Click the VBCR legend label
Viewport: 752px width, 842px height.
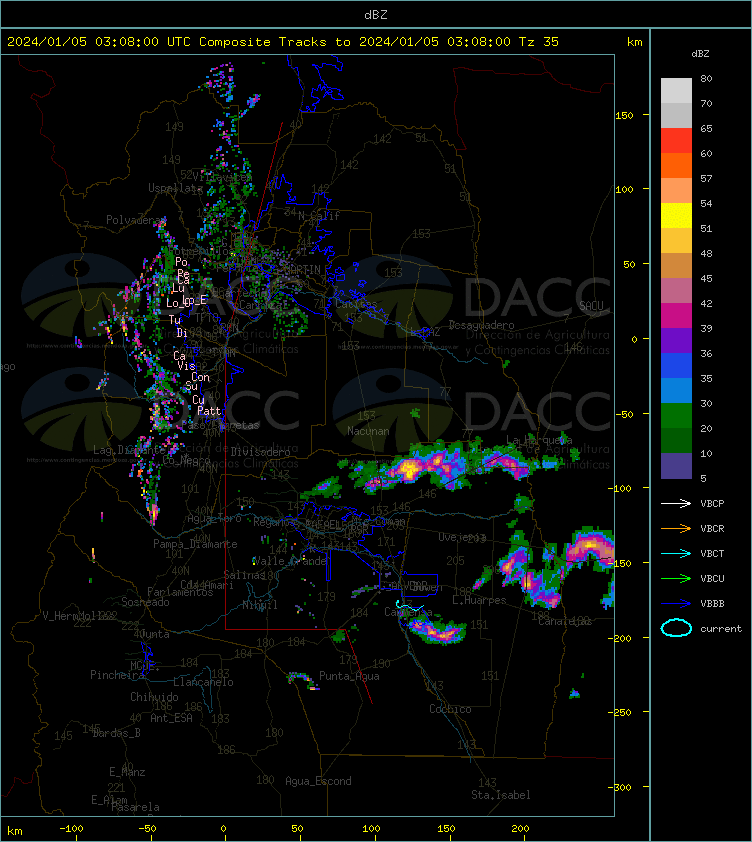pos(712,528)
